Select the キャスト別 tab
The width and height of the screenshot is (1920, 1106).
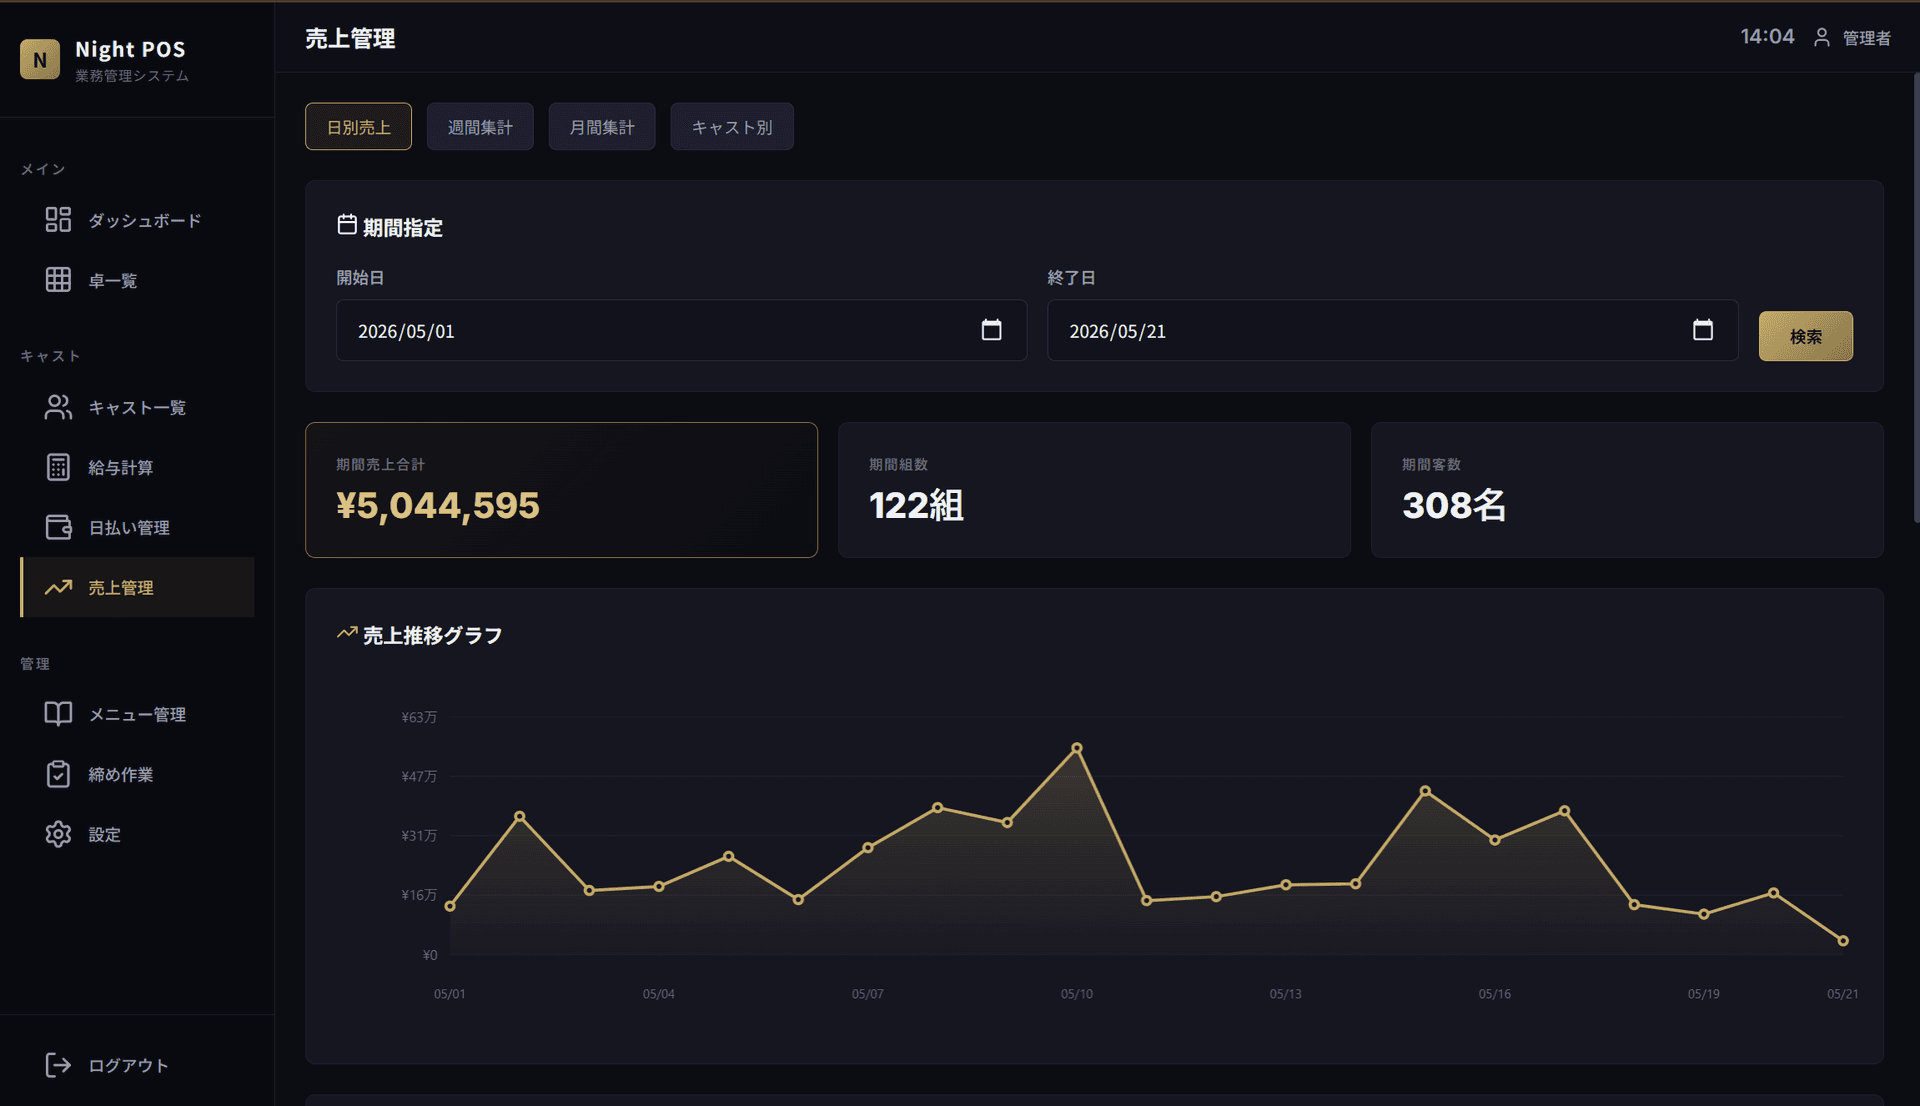coord(732,127)
